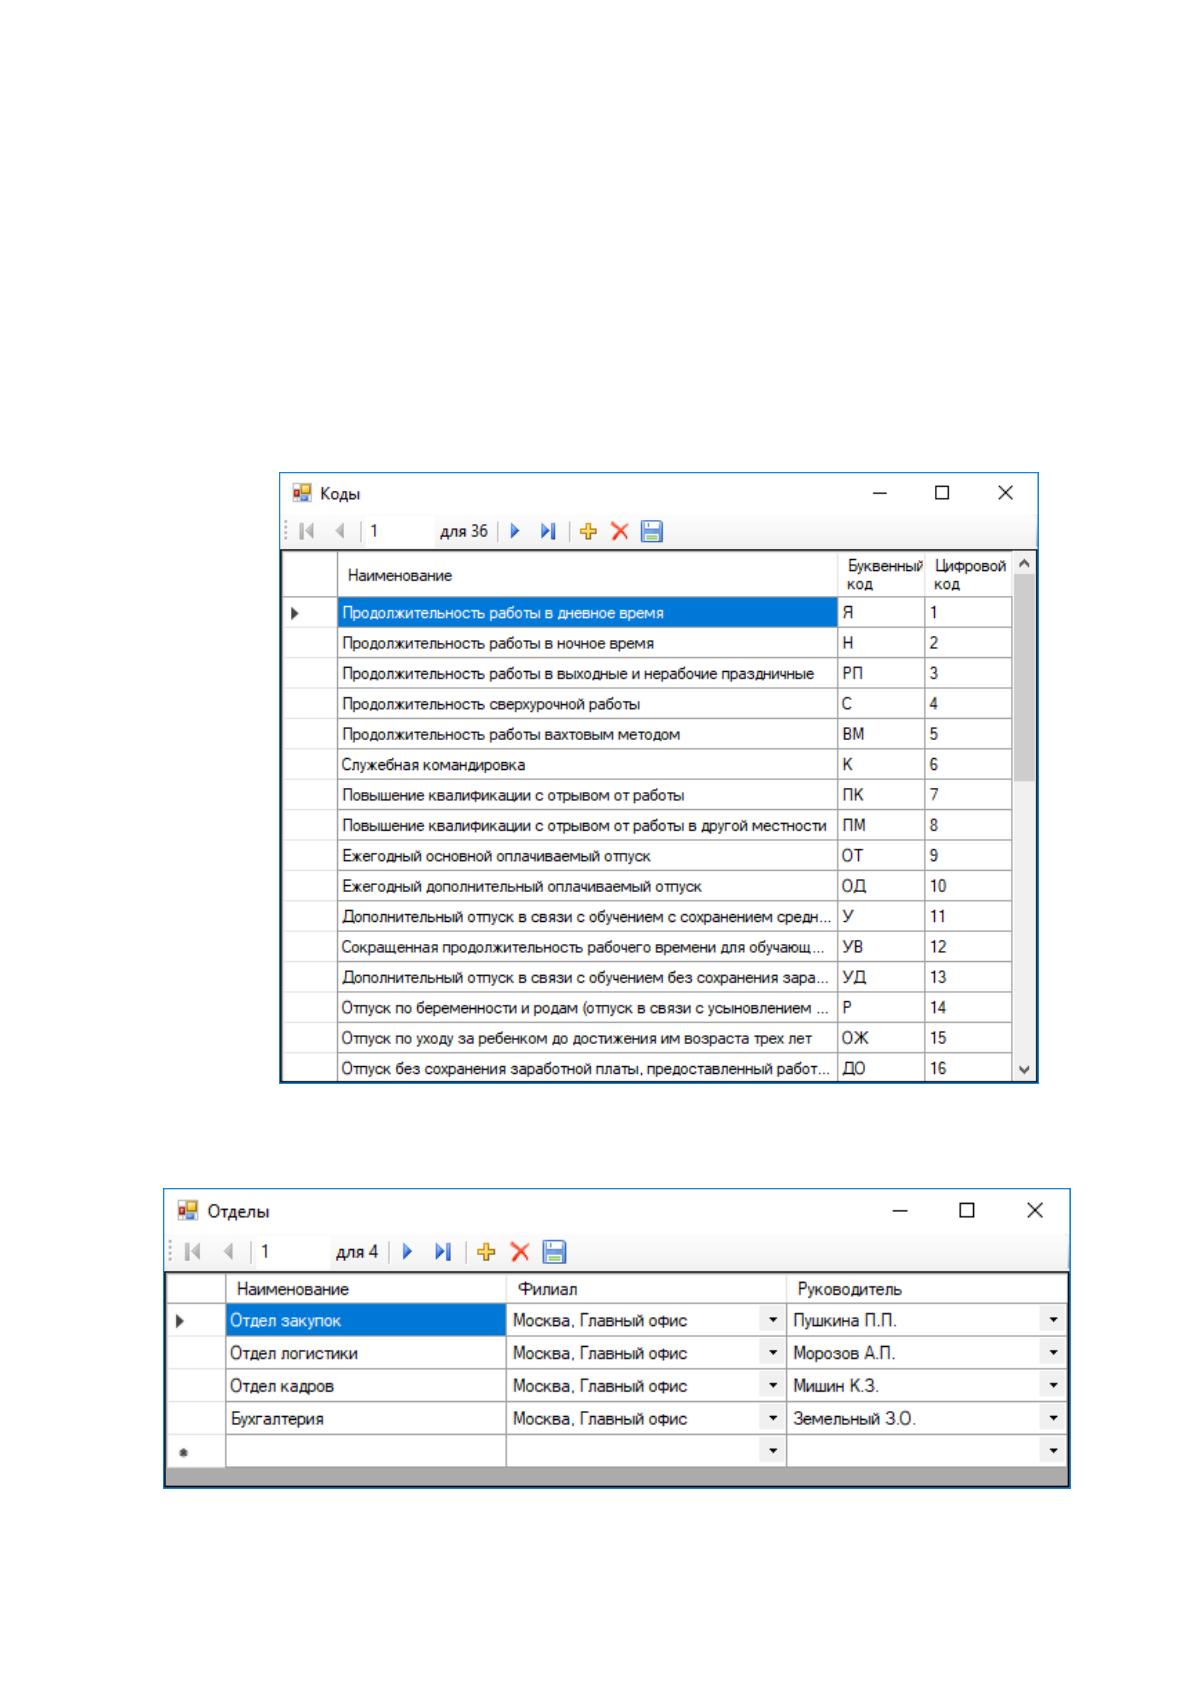Click scroll up arrow in Коды grid
This screenshot has width=1190, height=1684.
[x=1024, y=564]
